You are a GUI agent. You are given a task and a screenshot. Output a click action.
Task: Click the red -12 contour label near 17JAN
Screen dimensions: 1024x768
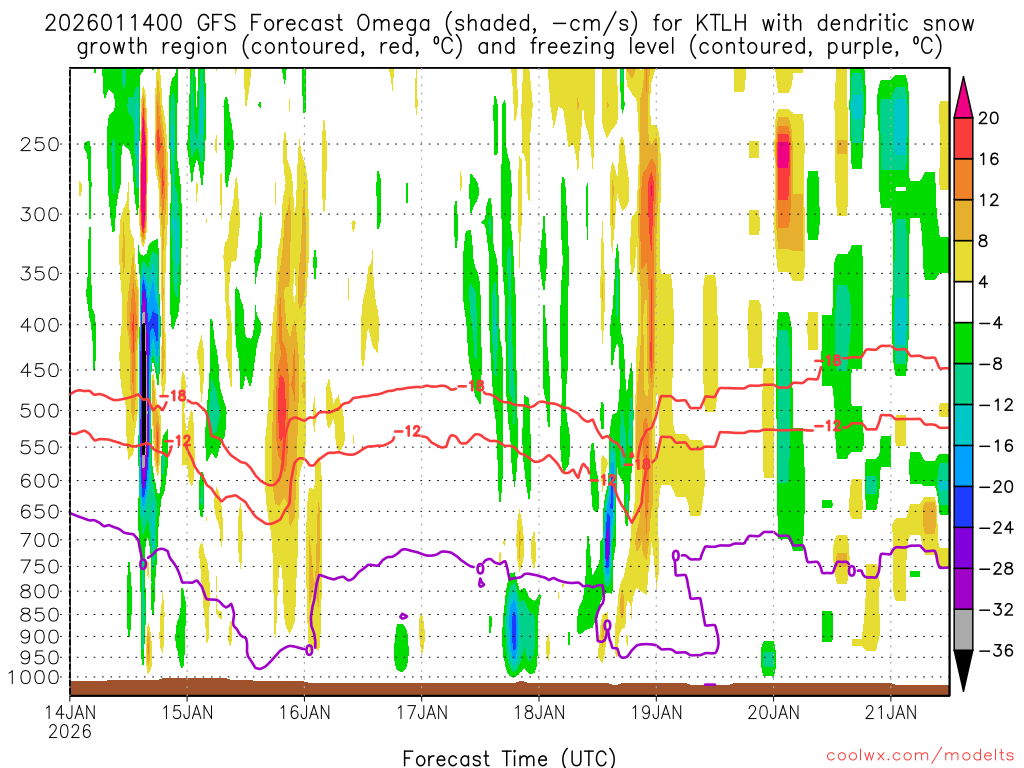[408, 432]
